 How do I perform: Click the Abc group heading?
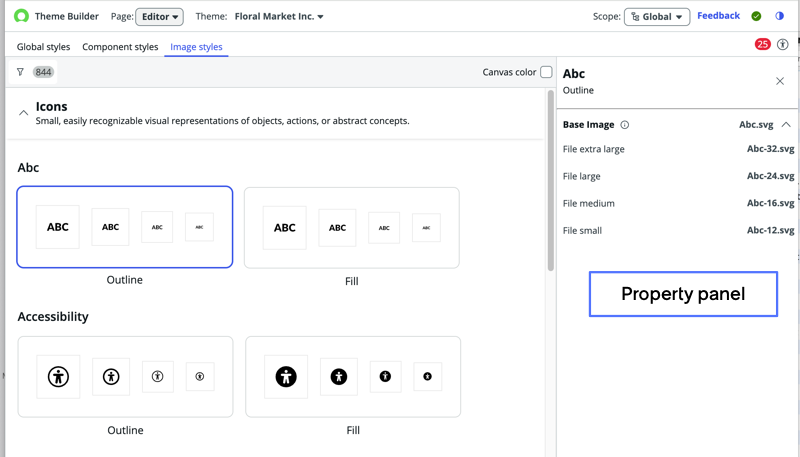tap(29, 168)
